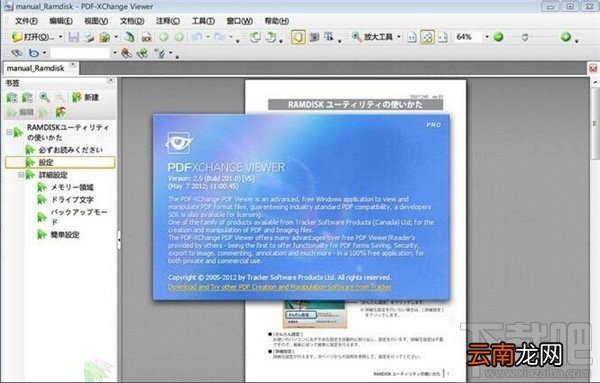The image size is (600, 383).
Task: Click bookmark options icon in second row
Action: tap(60, 112)
